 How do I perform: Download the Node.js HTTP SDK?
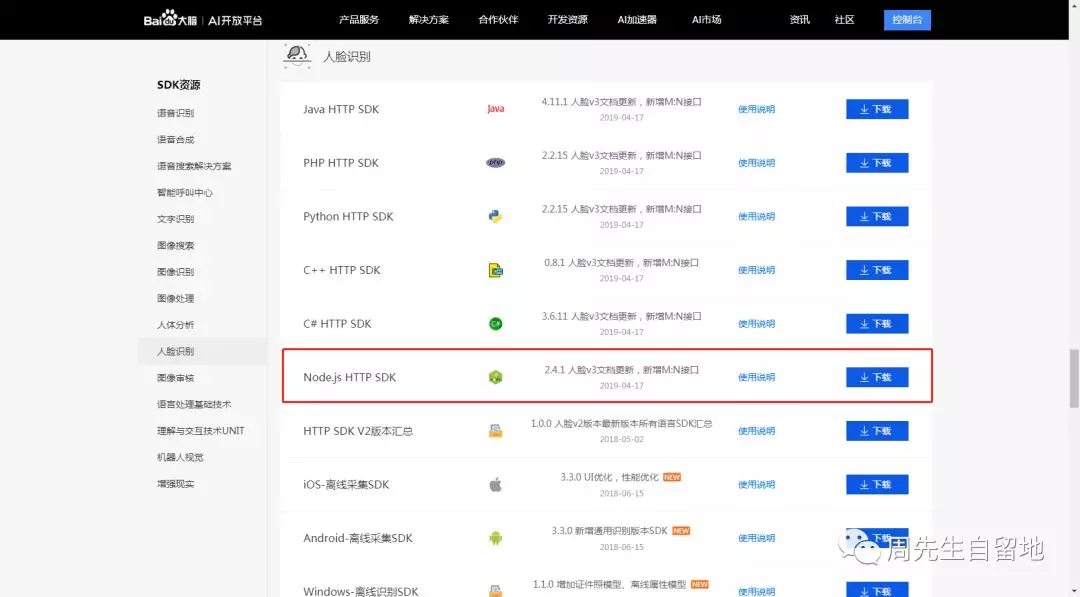pos(877,377)
